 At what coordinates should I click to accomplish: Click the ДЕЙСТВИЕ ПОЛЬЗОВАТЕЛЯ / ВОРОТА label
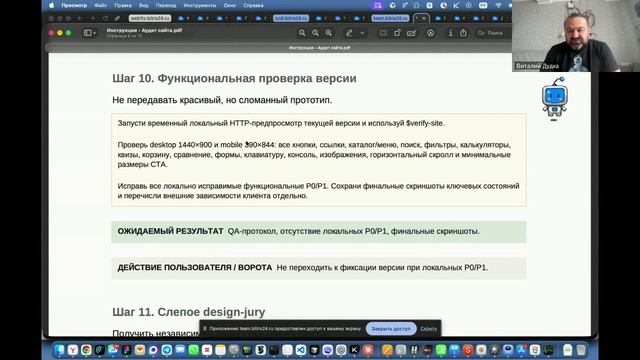[x=195, y=267]
